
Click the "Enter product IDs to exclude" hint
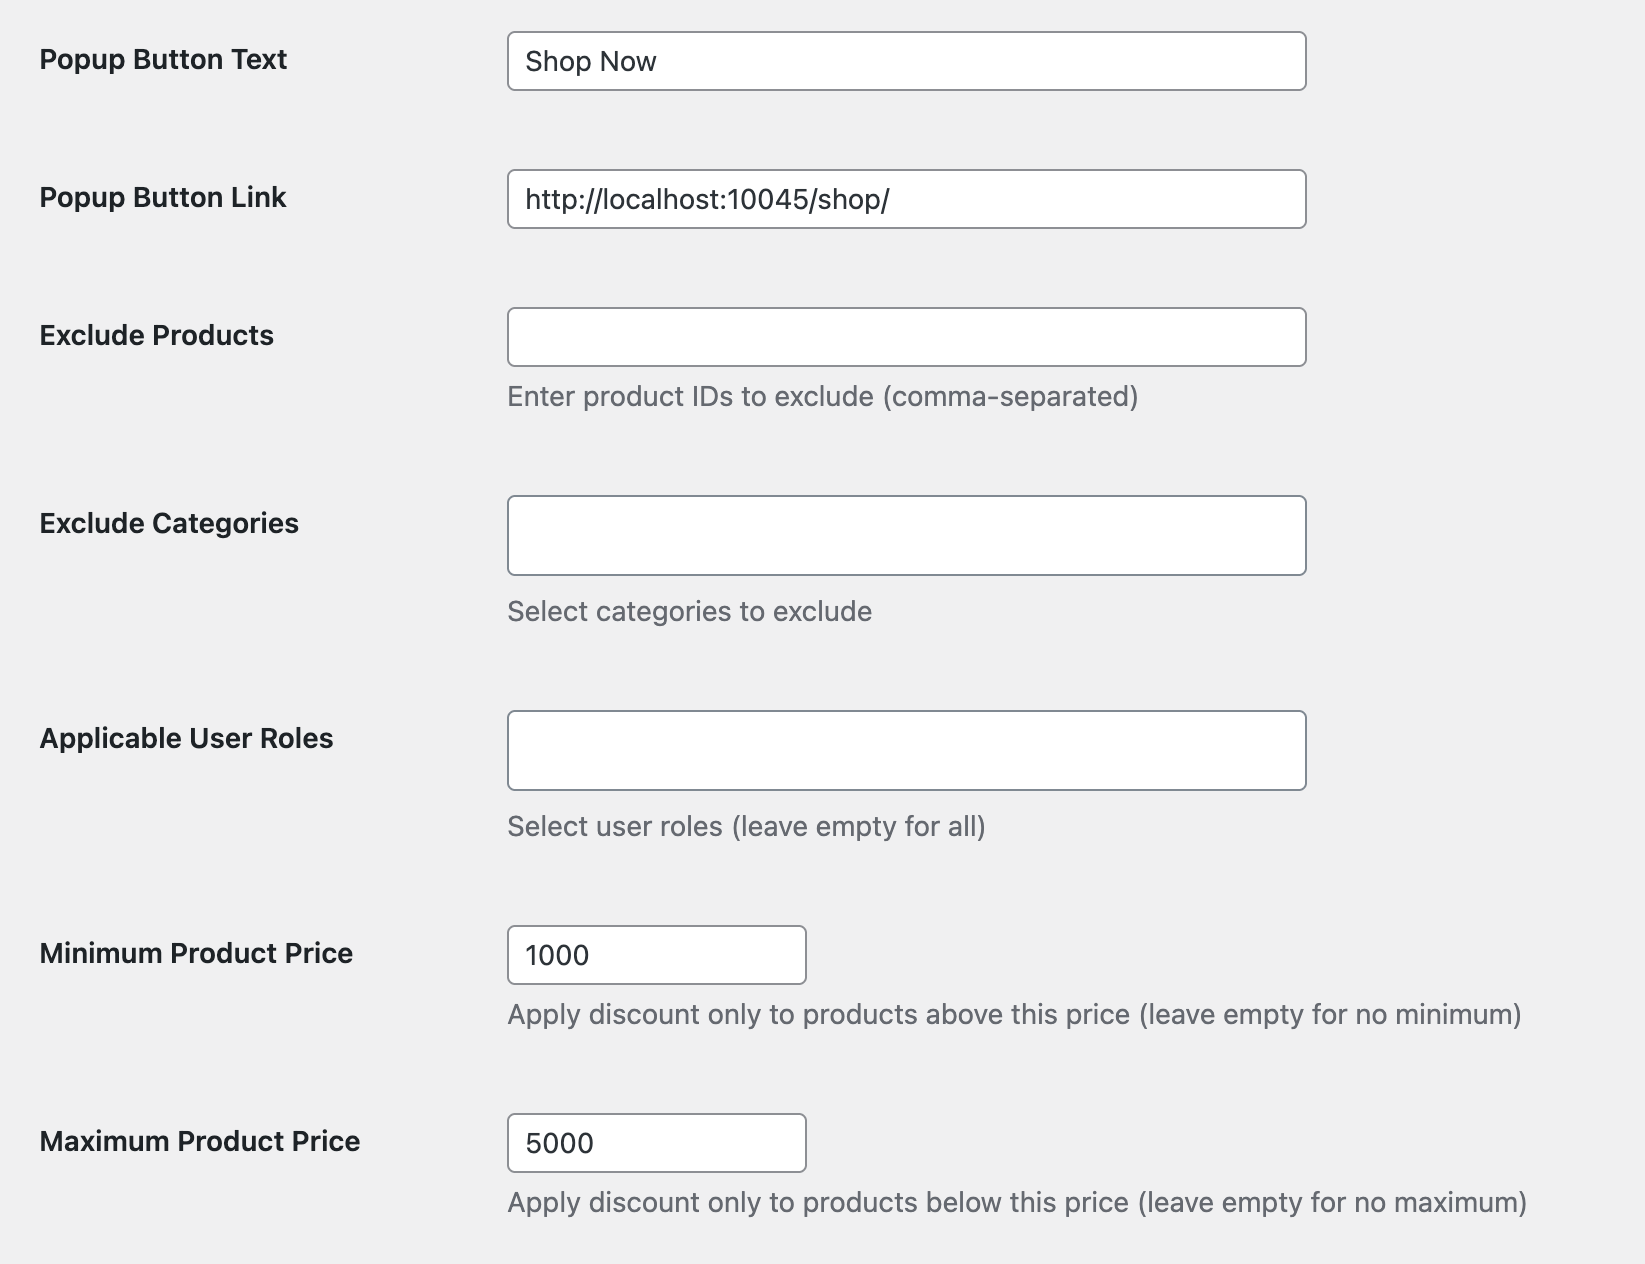click(822, 397)
